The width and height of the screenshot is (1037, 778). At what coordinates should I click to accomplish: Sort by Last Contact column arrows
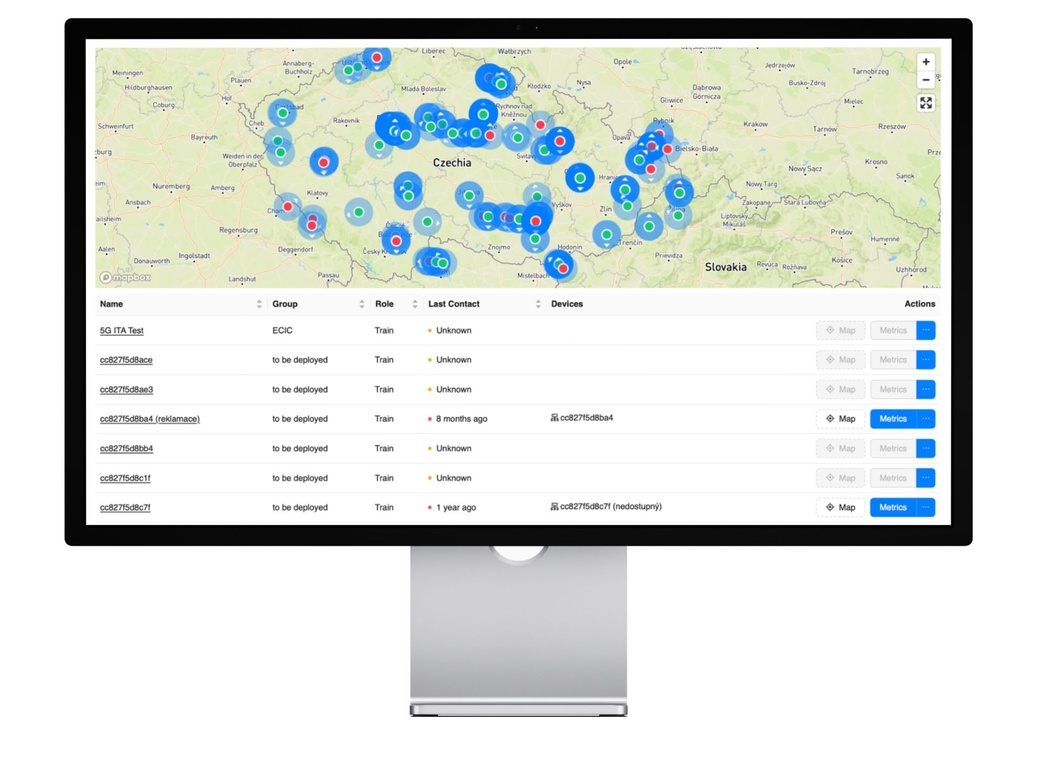click(538, 304)
